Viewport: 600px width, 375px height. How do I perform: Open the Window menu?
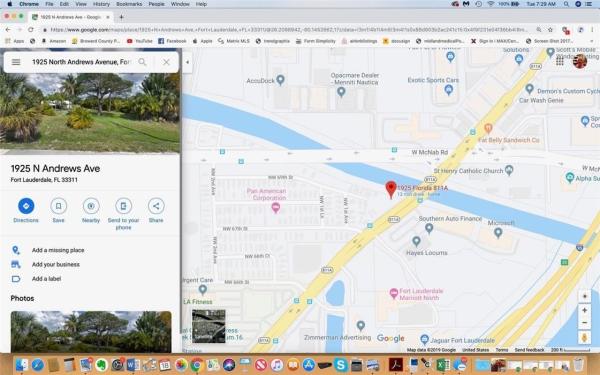180,4
